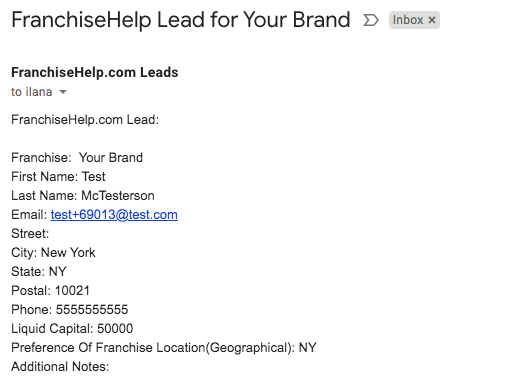
Task: Click the 'Postal: 10021' line
Action: 50,291
